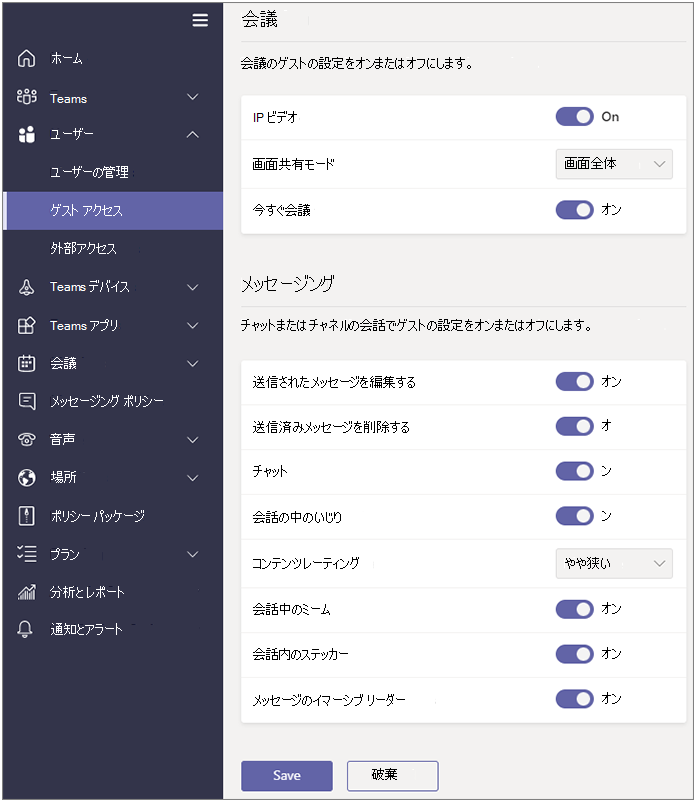Click the プラン checklist icon

click(27, 554)
